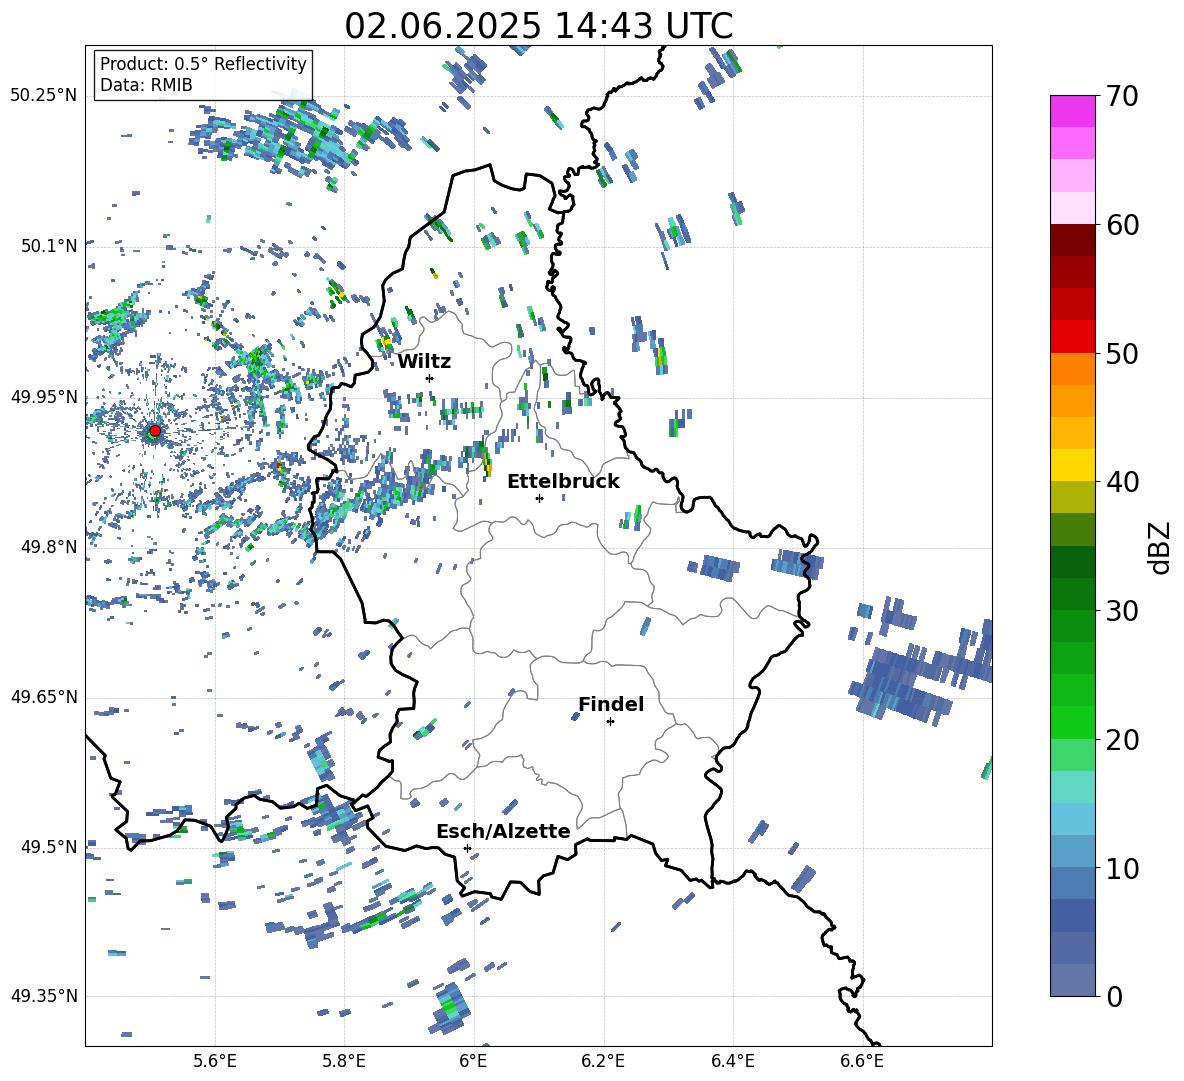Click the 50 colorbar tick value
Viewport: 1184px width, 1081px height.
pyautogui.click(x=1122, y=354)
